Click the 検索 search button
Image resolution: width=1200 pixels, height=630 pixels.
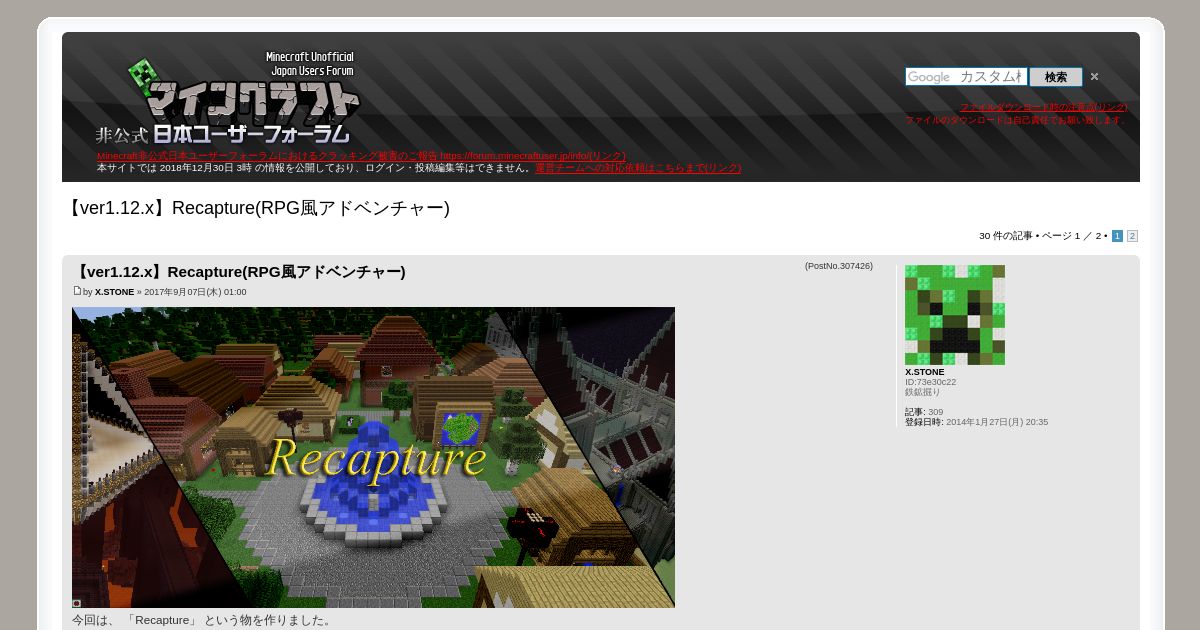(1056, 77)
